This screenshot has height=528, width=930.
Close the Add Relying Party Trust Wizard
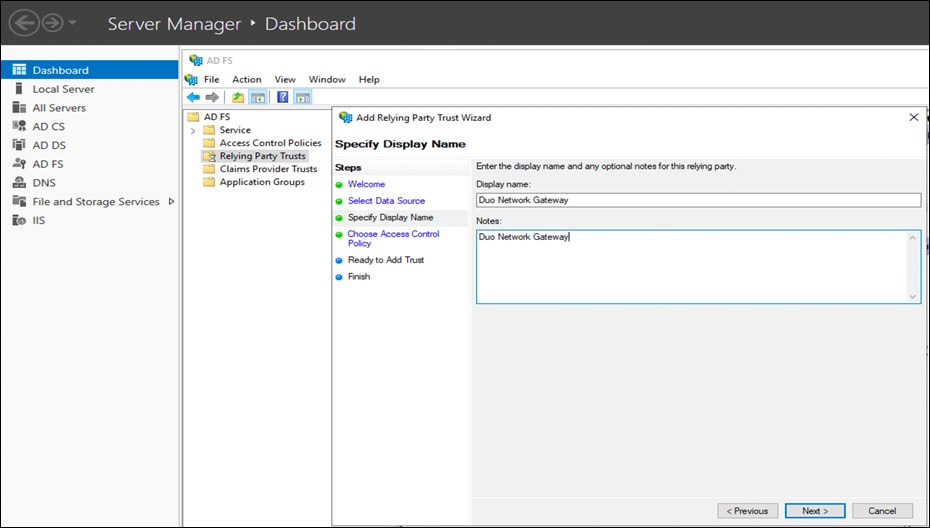913,117
